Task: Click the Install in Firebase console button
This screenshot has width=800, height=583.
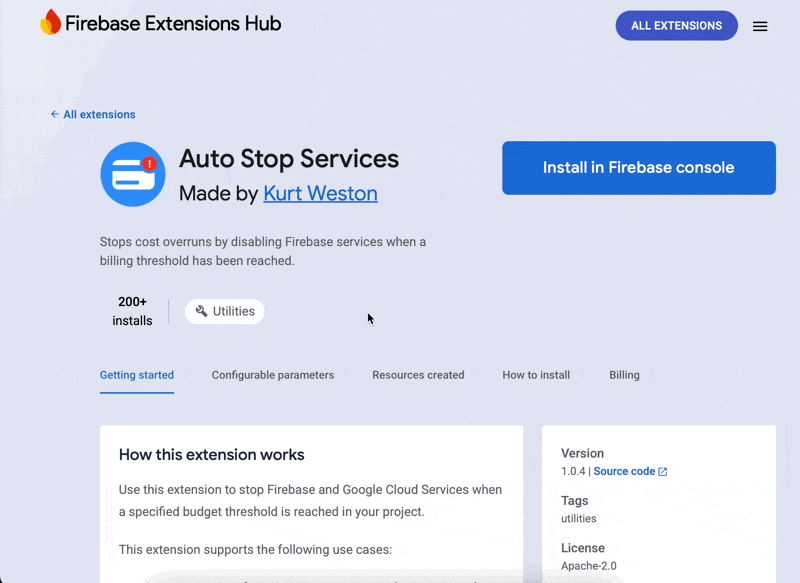Action: 638,168
